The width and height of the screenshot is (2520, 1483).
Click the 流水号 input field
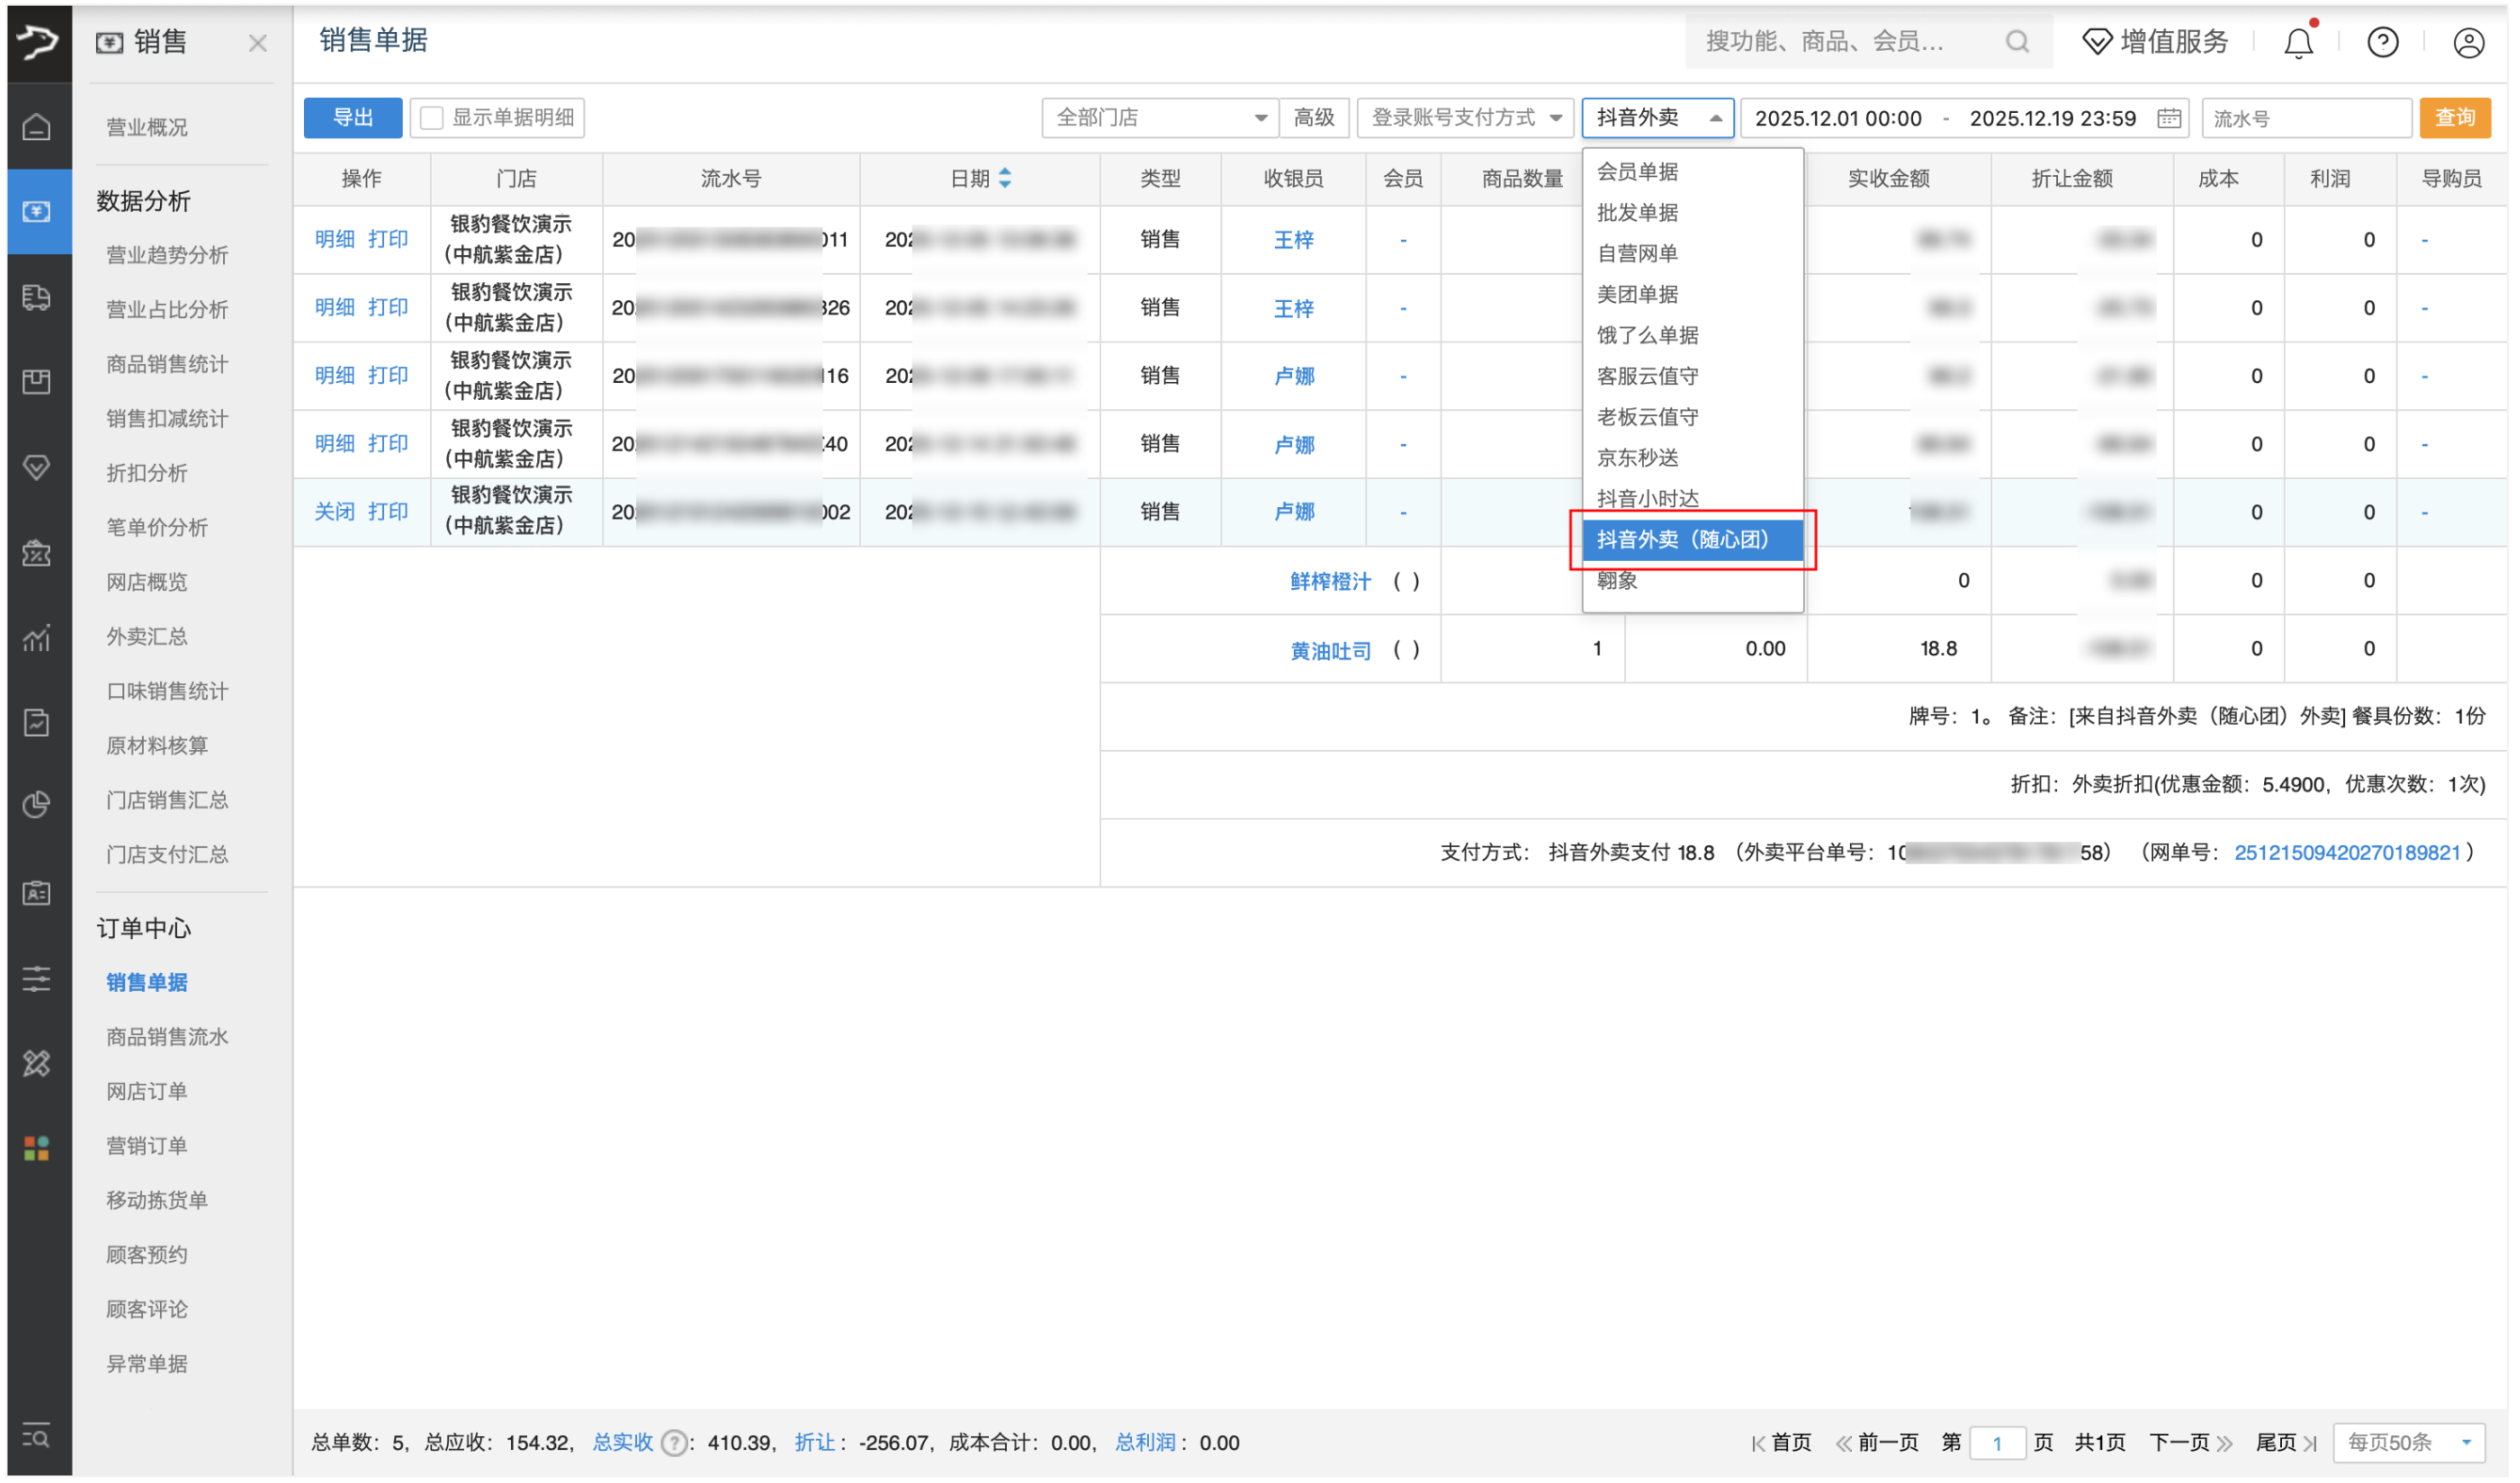(2306, 117)
